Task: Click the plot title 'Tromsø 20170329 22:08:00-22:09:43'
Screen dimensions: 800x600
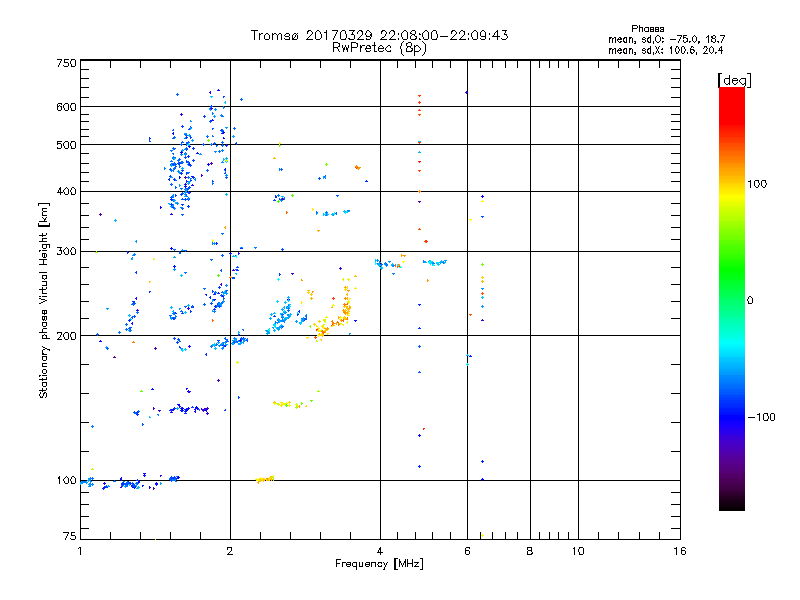Action: [379, 35]
